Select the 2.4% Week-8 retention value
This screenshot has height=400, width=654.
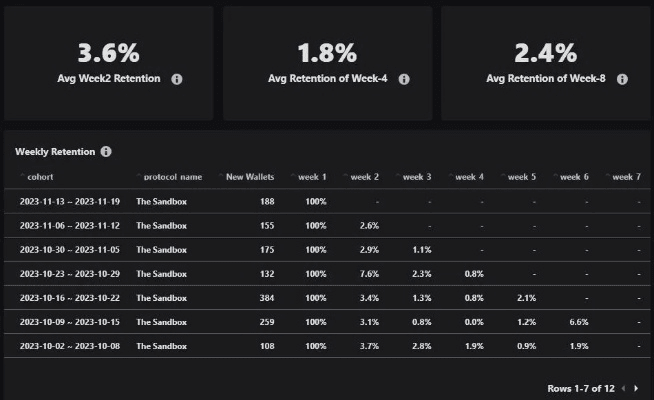pos(545,52)
